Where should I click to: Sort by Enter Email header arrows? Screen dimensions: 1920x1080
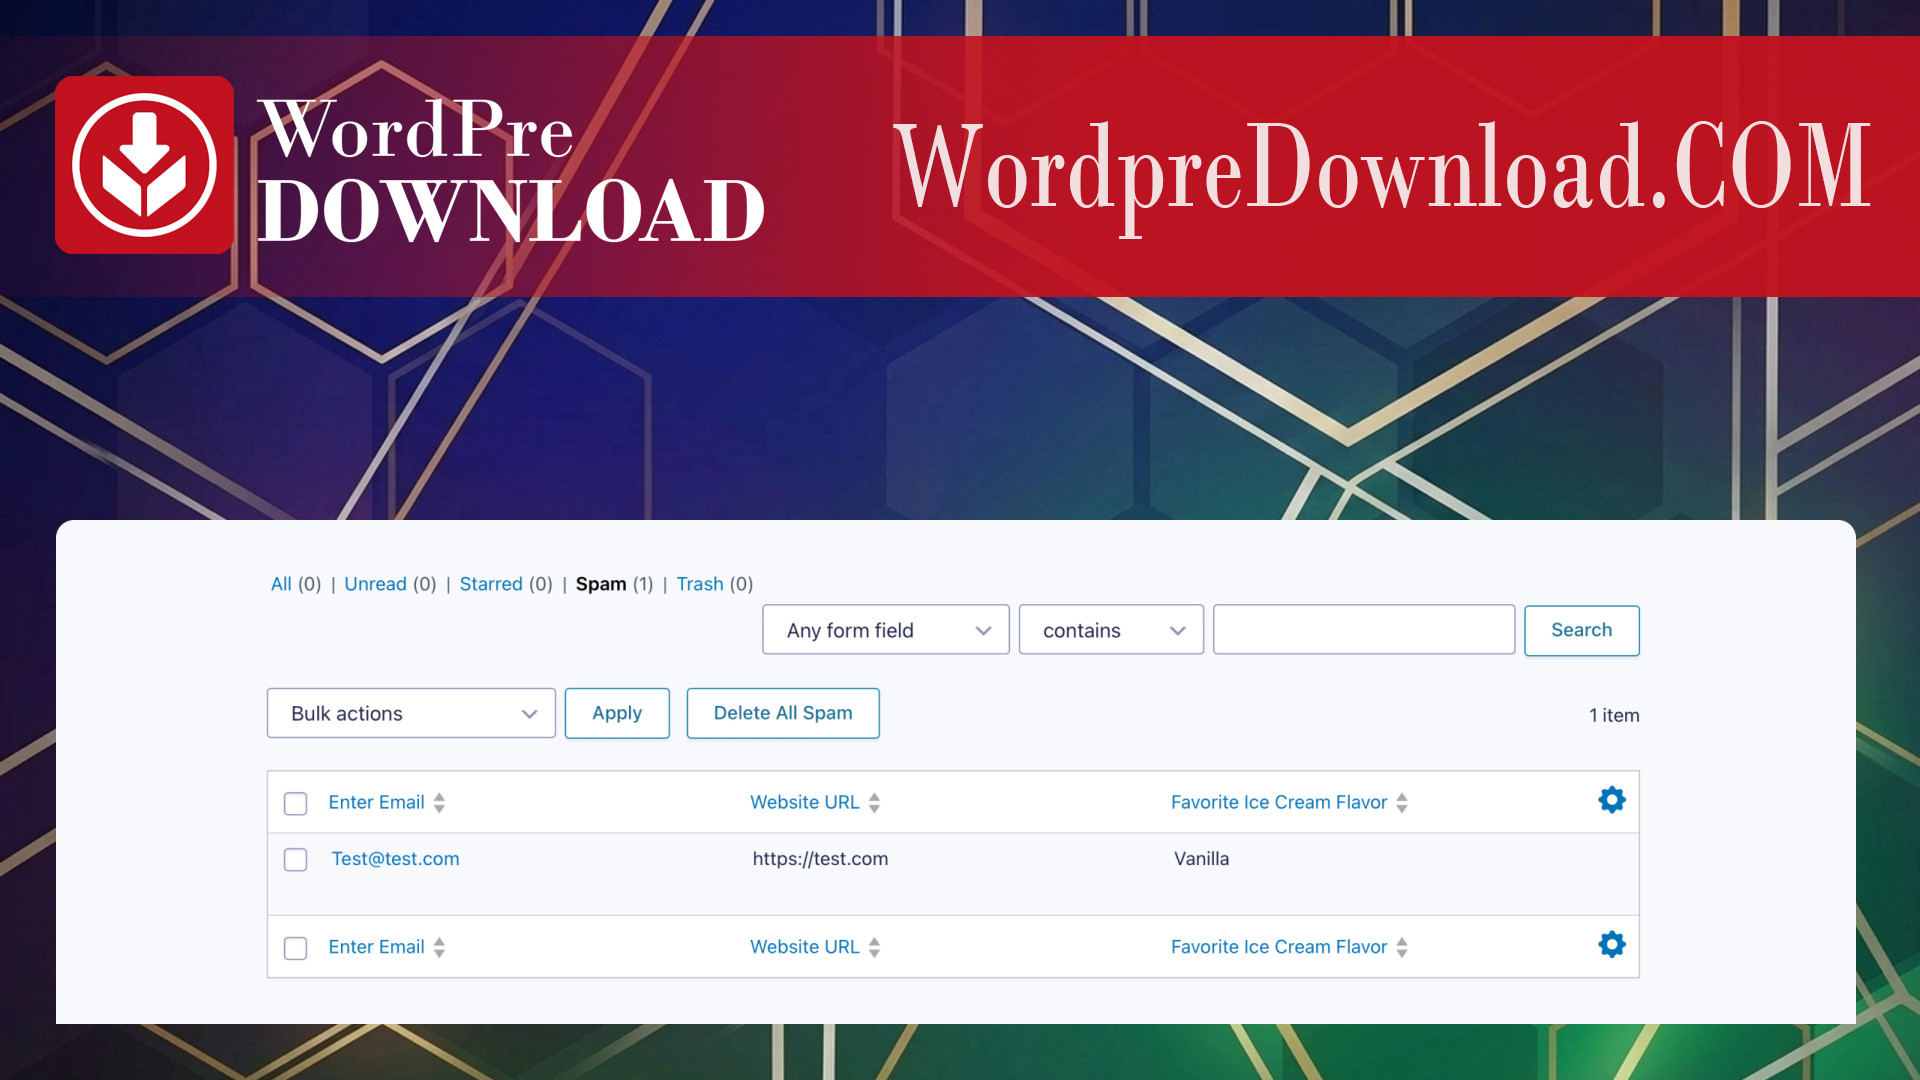point(439,803)
